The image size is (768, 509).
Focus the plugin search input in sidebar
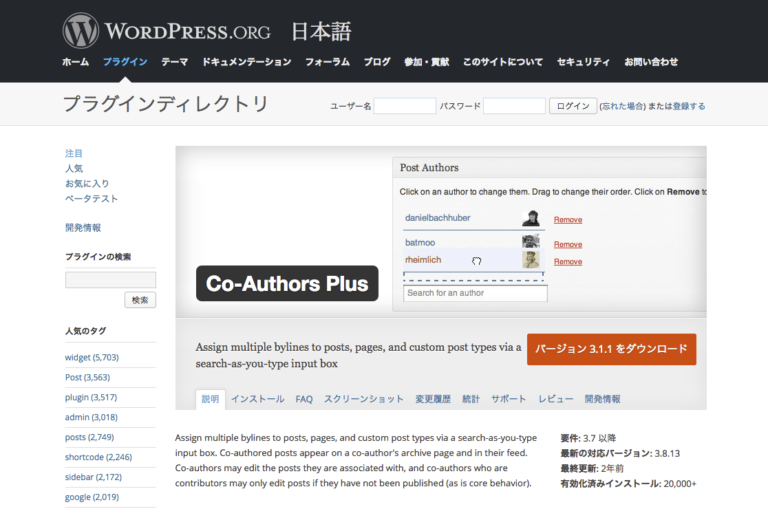[x=111, y=280]
